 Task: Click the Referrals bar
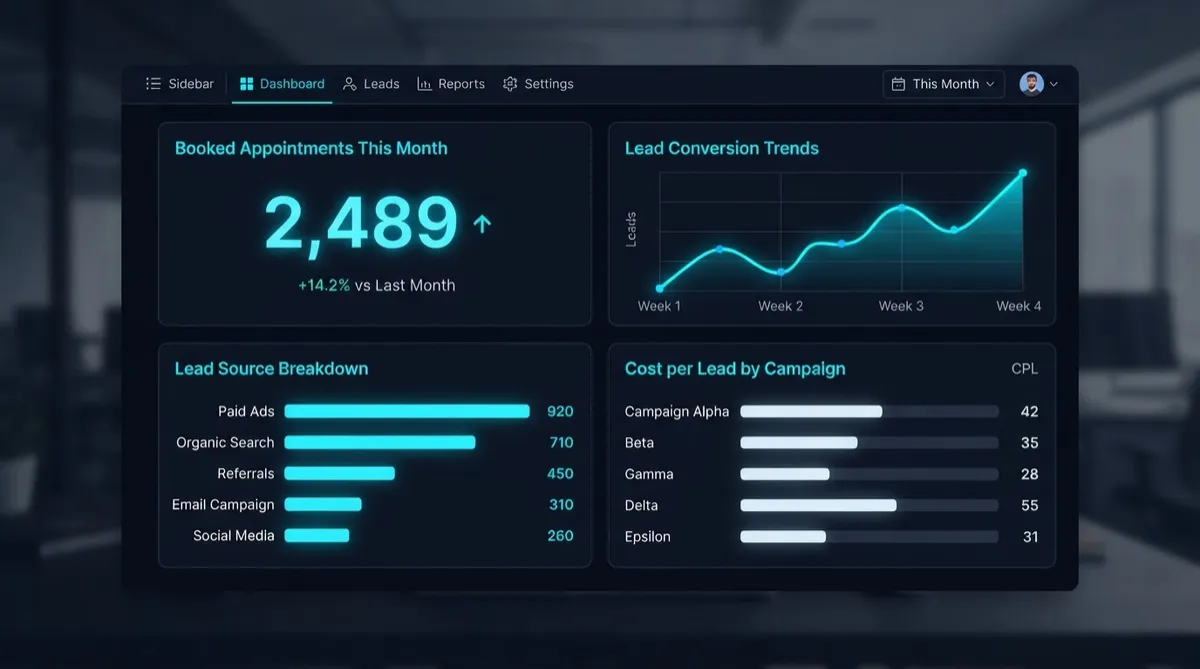point(339,473)
